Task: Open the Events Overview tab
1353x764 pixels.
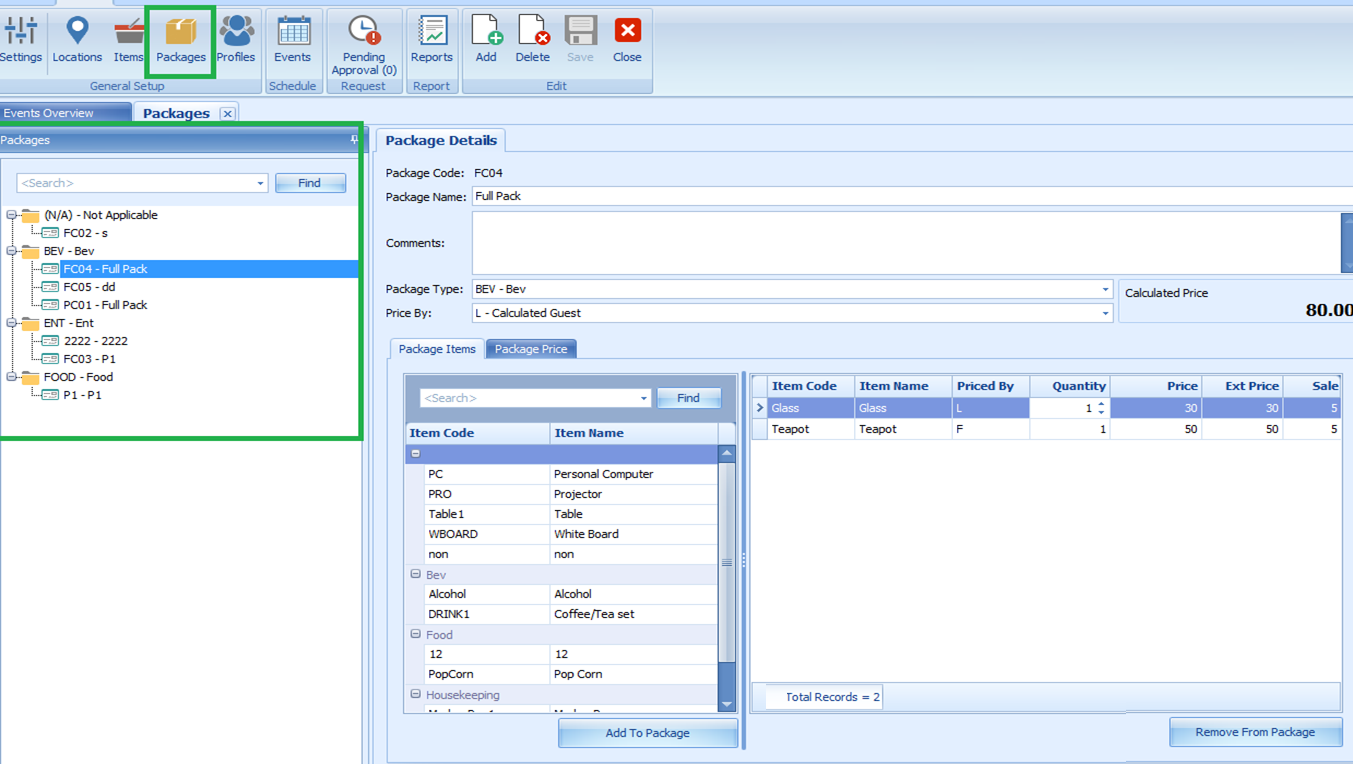Action: pos(60,113)
